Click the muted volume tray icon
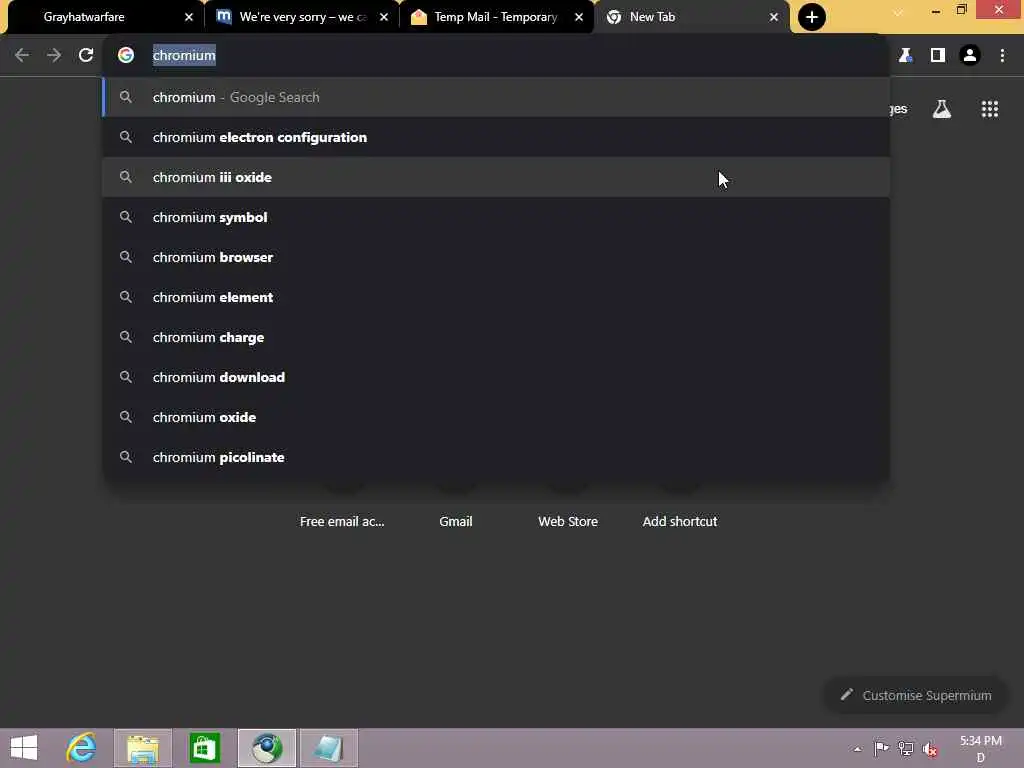This screenshot has width=1024, height=768. click(930, 749)
